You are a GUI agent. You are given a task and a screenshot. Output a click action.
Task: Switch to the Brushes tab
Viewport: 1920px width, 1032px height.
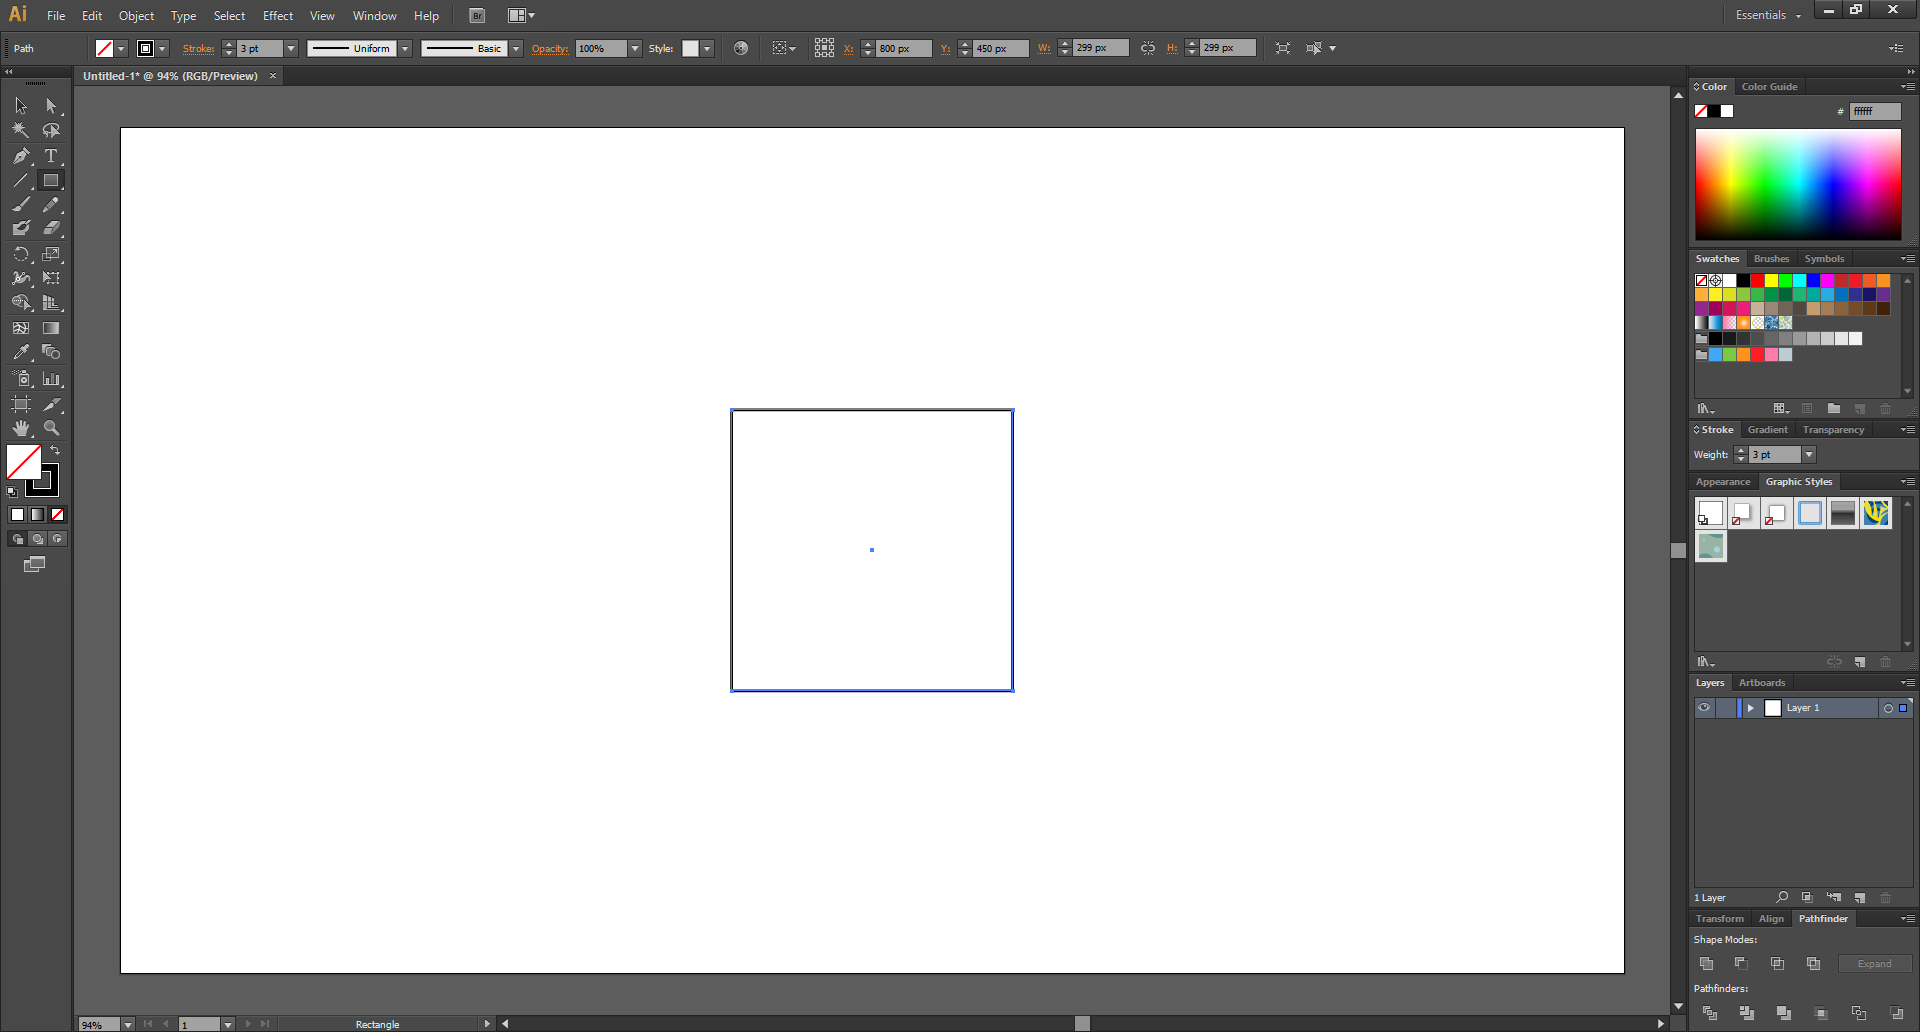(x=1771, y=259)
